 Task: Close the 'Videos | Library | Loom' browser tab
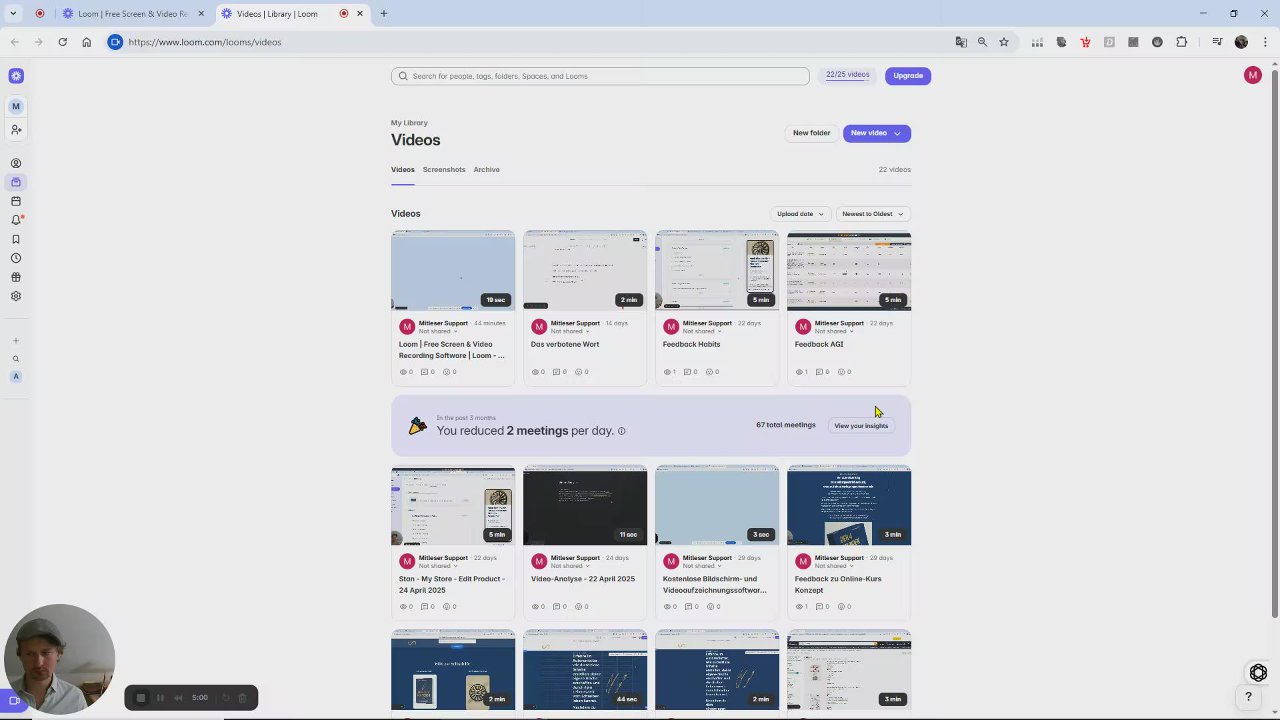point(360,14)
